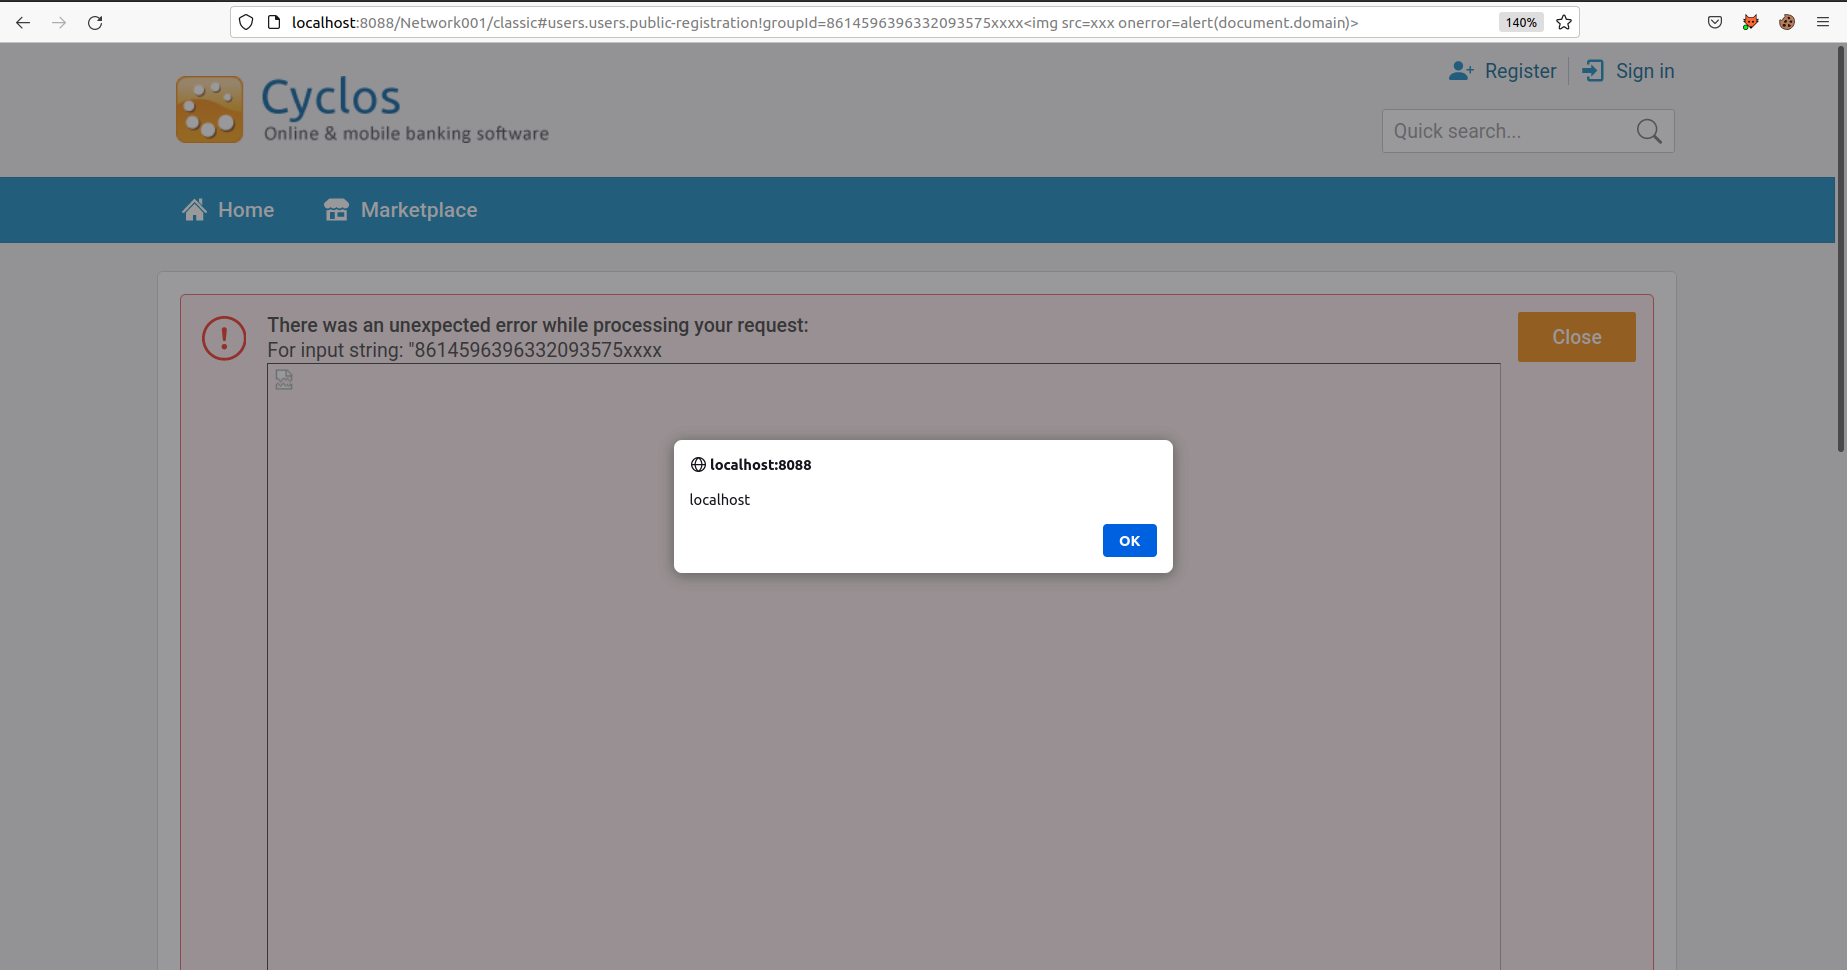The image size is (1847, 970).
Task: Click the shield tracking protection icon
Action: tap(246, 22)
